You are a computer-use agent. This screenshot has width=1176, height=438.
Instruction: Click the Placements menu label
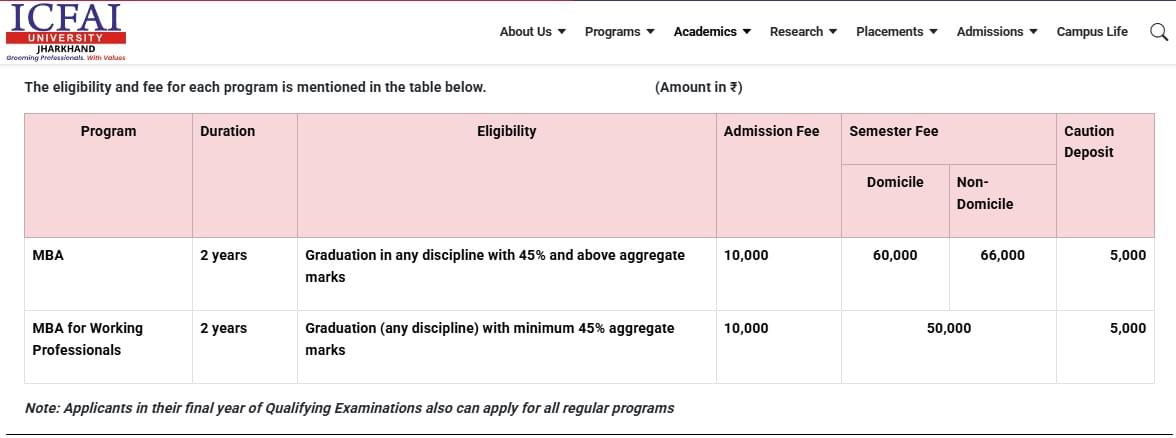(889, 32)
